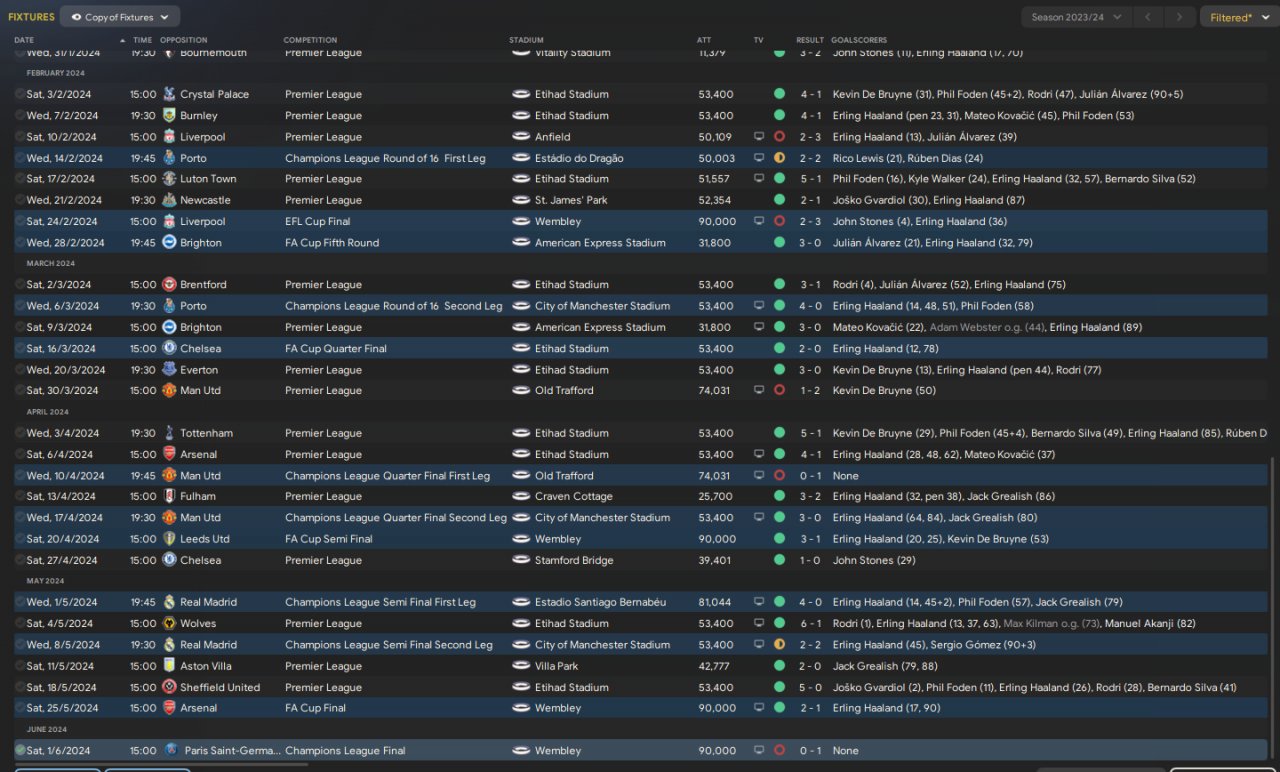The width and height of the screenshot is (1280, 772).
Task: Open the Wolves opposition link
Action: pyautogui.click(x=198, y=623)
